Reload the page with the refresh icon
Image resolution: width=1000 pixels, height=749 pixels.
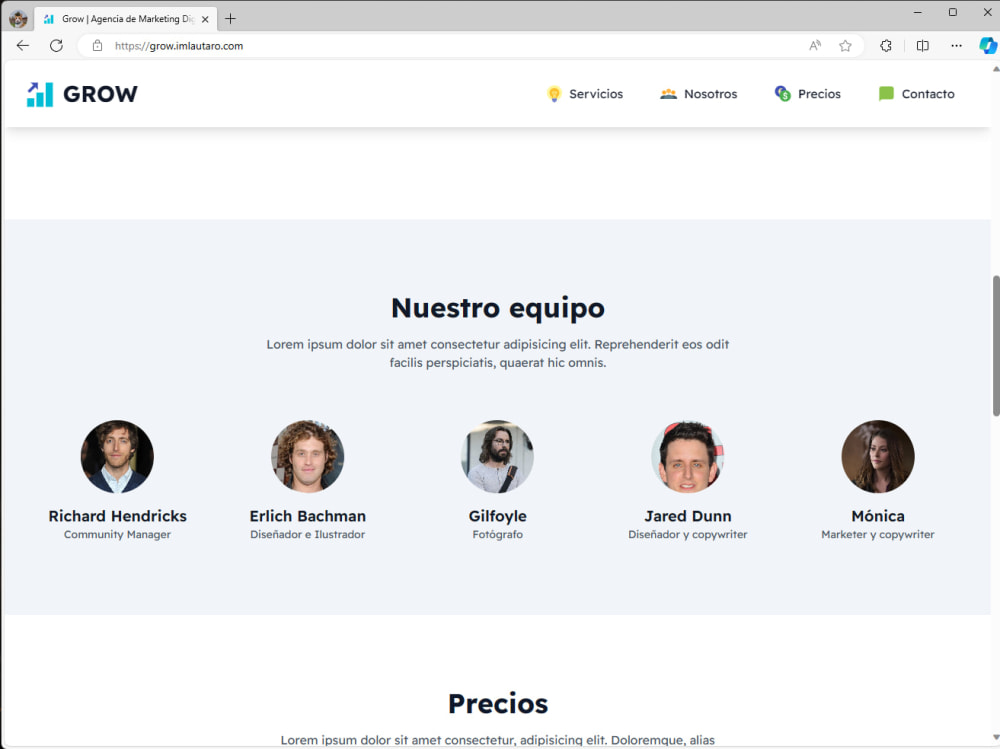56,46
